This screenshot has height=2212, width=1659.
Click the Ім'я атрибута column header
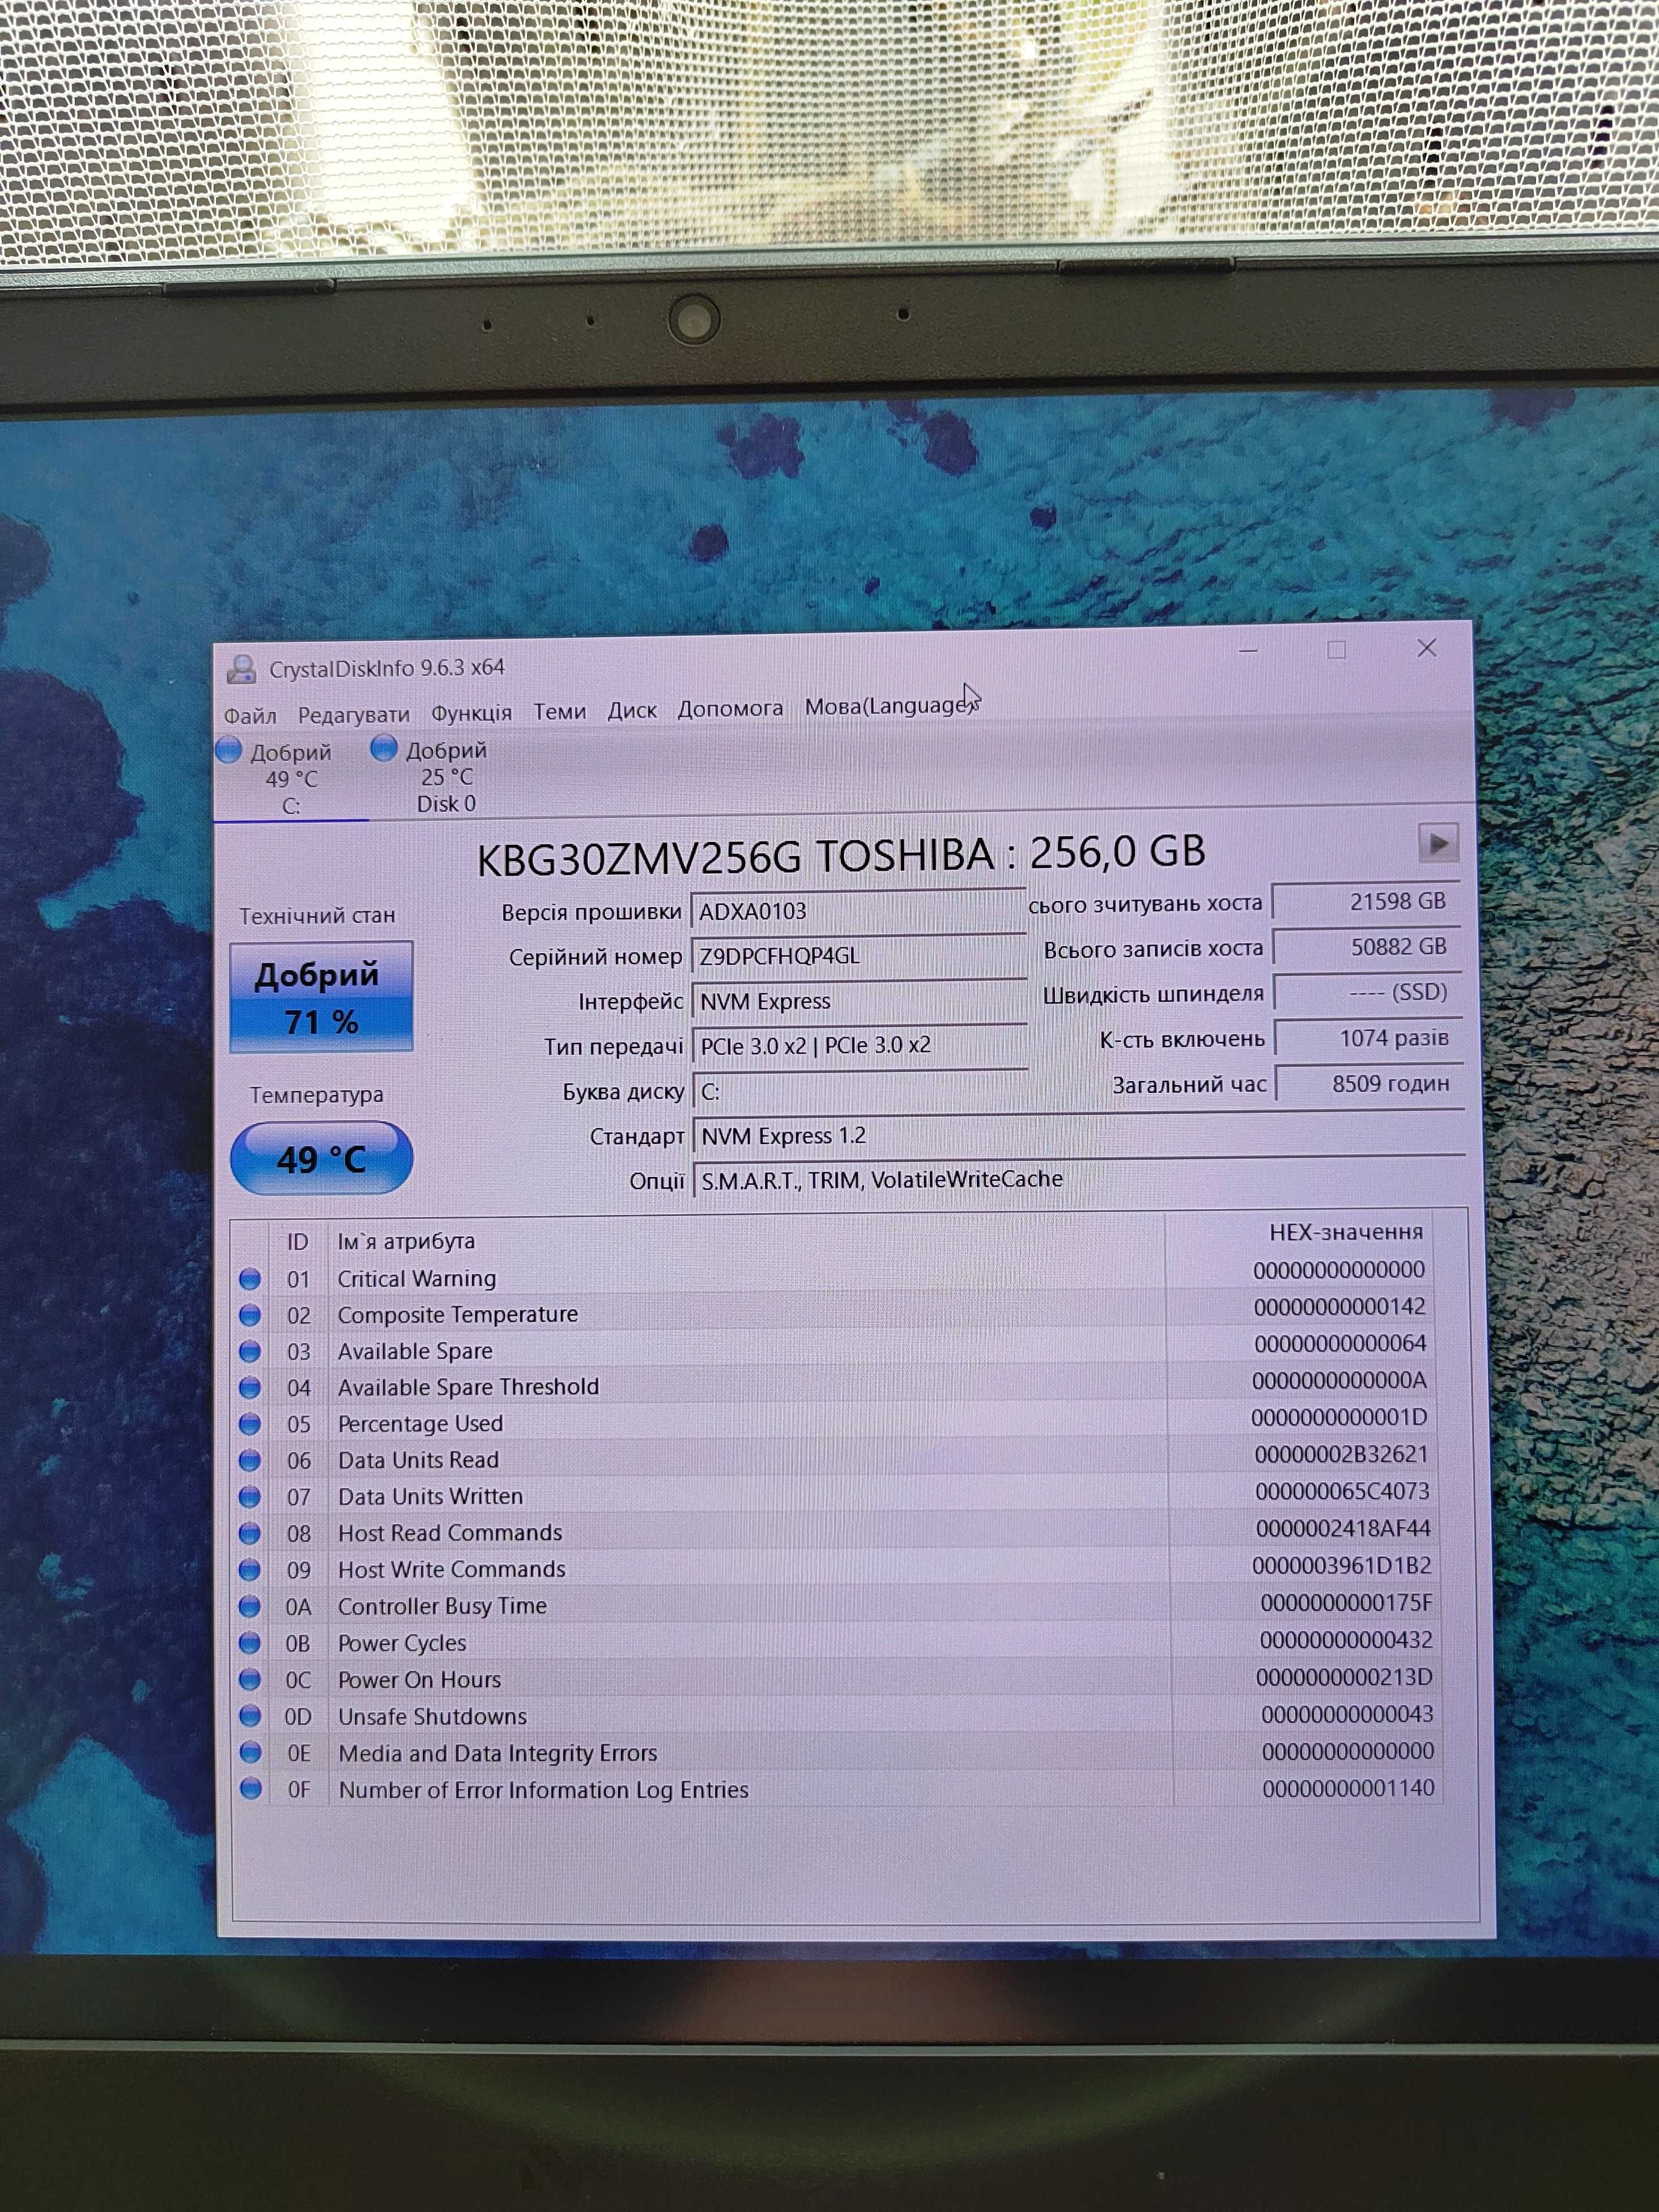406,1241
